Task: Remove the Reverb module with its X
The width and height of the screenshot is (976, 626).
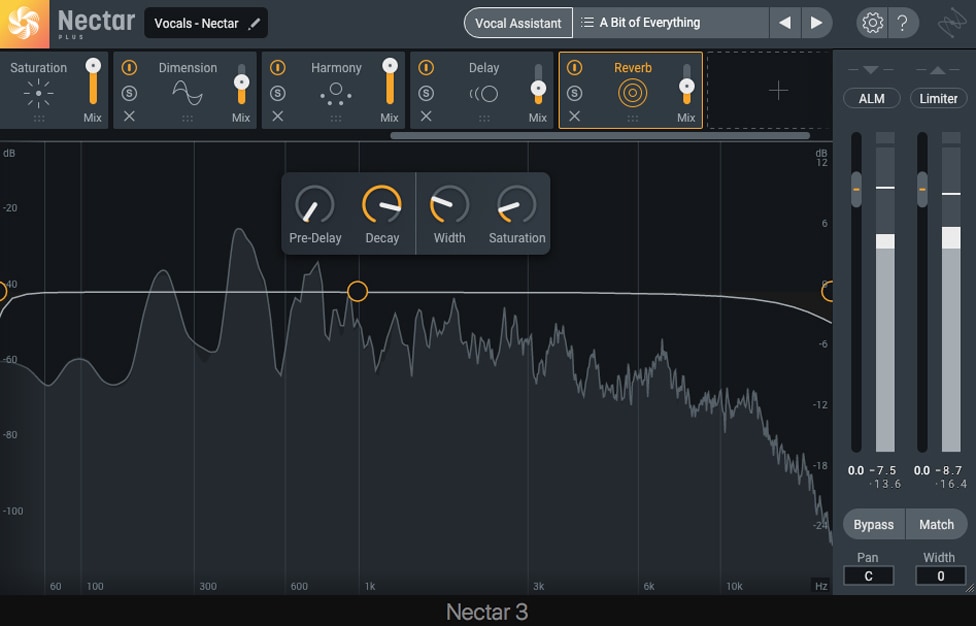Action: coord(575,116)
